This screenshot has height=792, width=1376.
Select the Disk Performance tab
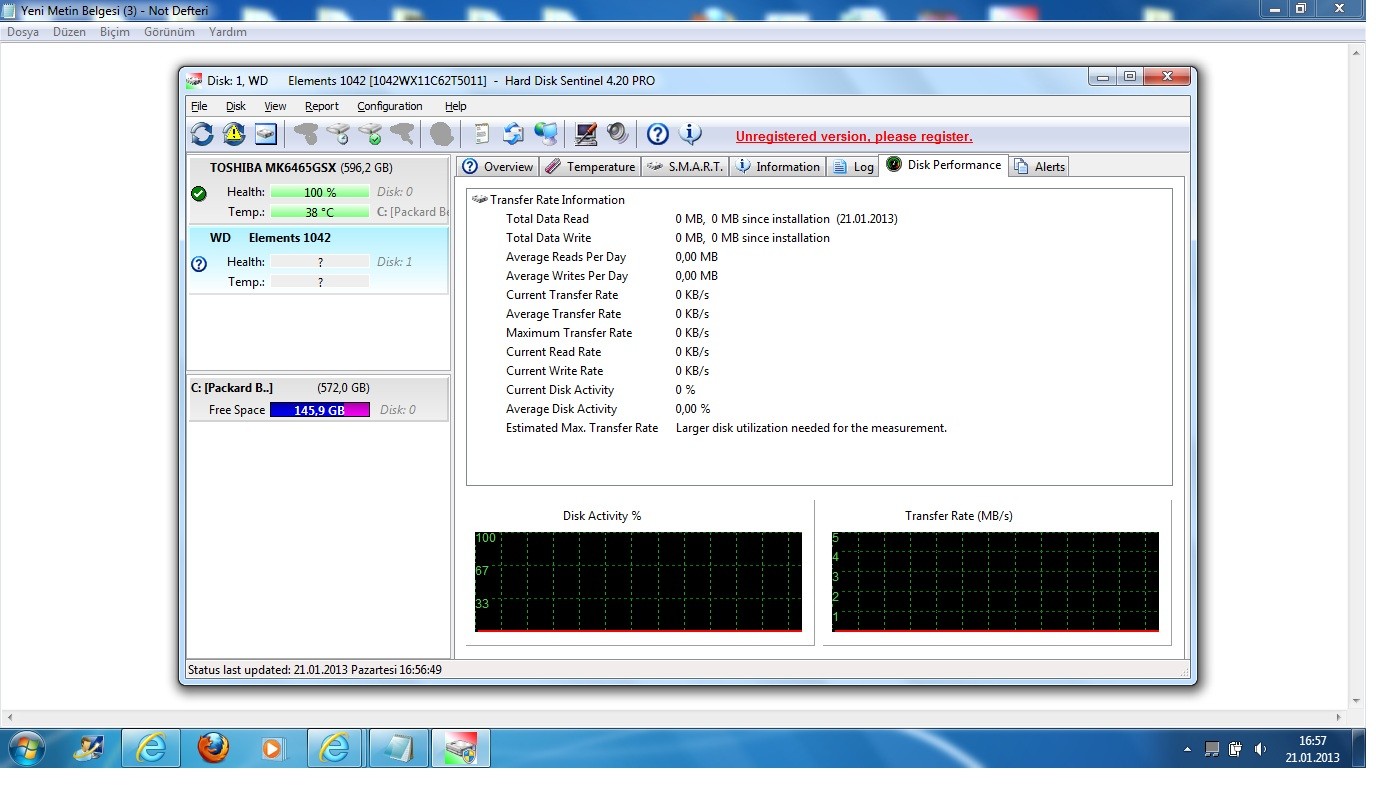943,165
